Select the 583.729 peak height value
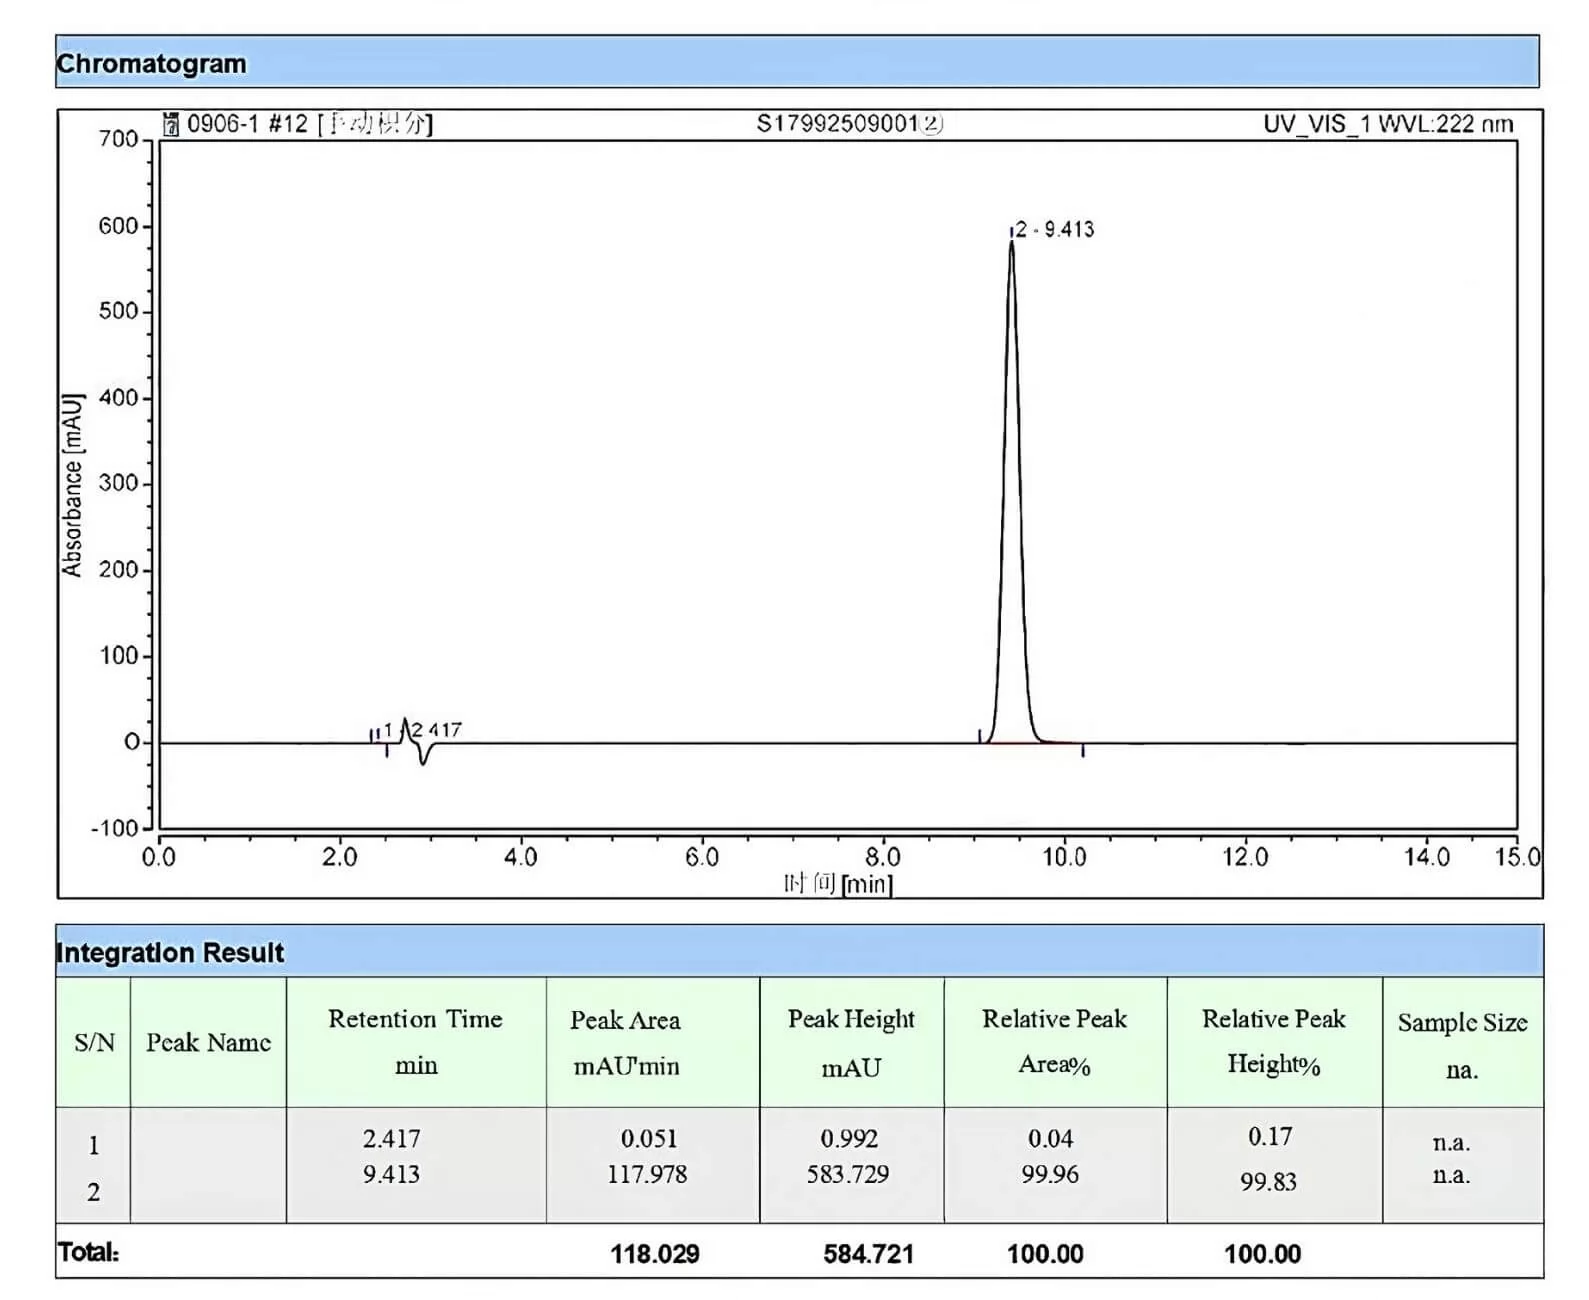Screen dimensions: 1589x1300 pos(848,1174)
